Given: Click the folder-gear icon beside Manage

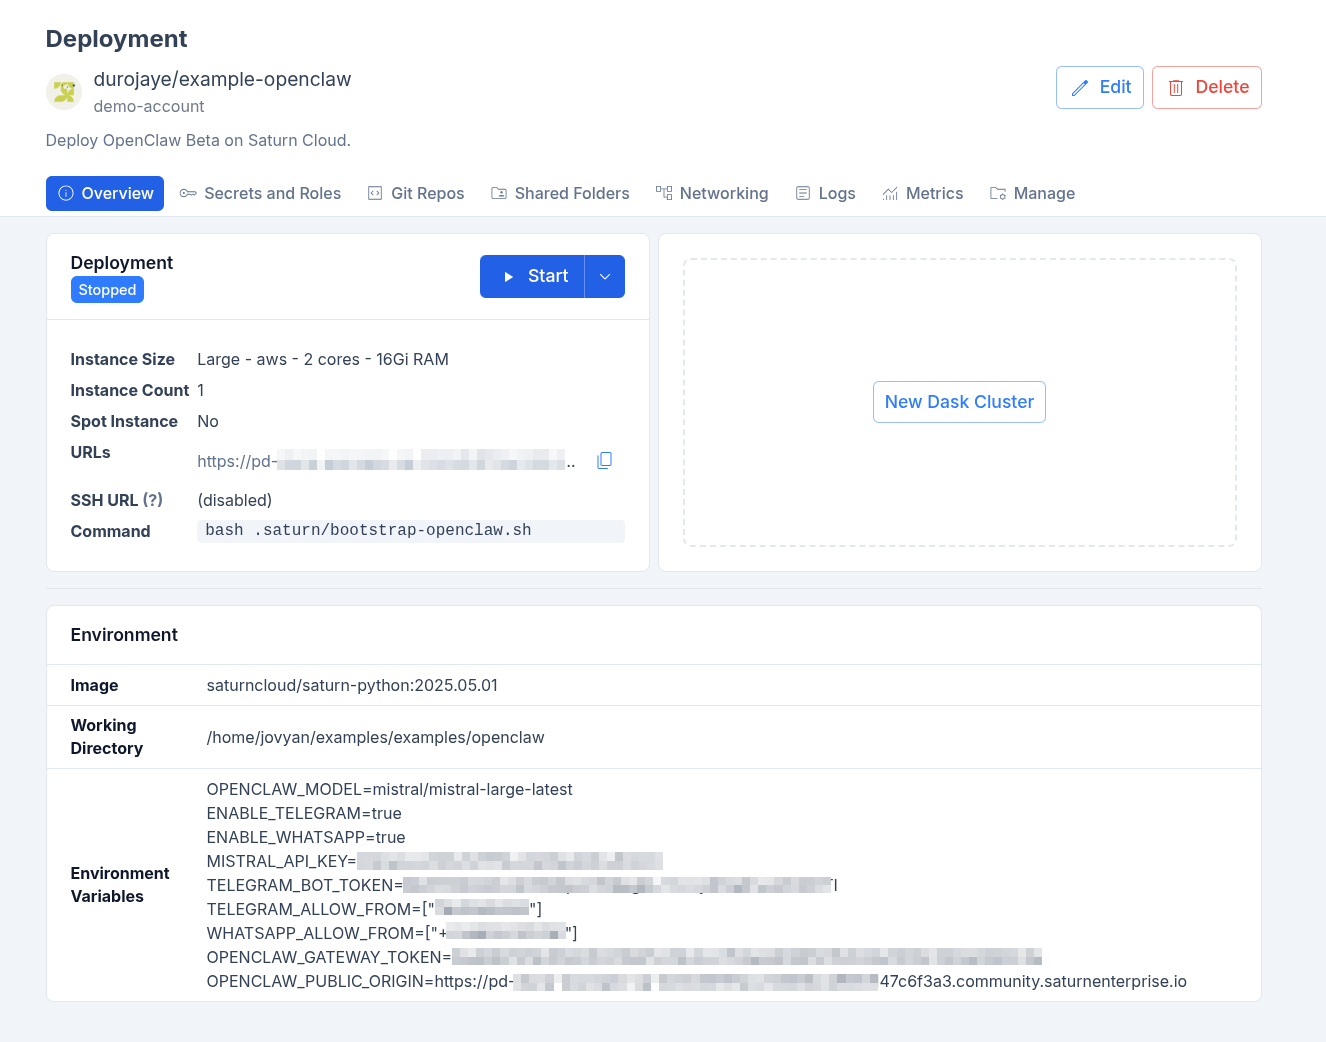Looking at the screenshot, I should 998,193.
